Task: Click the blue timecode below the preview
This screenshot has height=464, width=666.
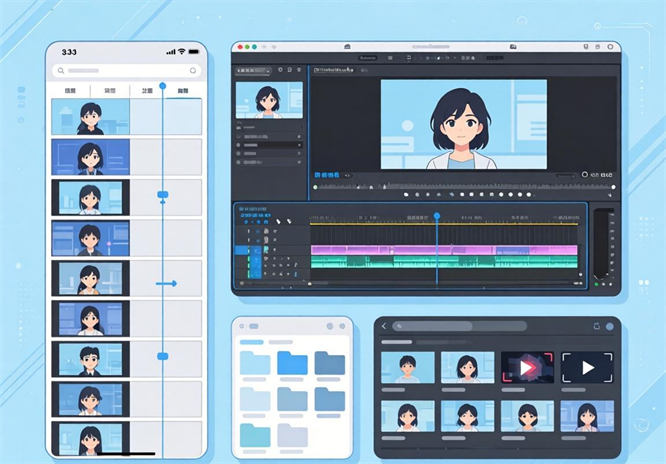Action: (327, 175)
